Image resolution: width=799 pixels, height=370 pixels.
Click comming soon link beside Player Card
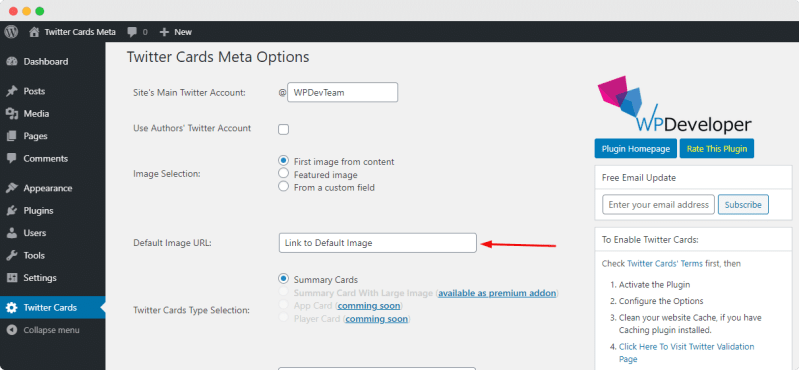click(x=376, y=319)
